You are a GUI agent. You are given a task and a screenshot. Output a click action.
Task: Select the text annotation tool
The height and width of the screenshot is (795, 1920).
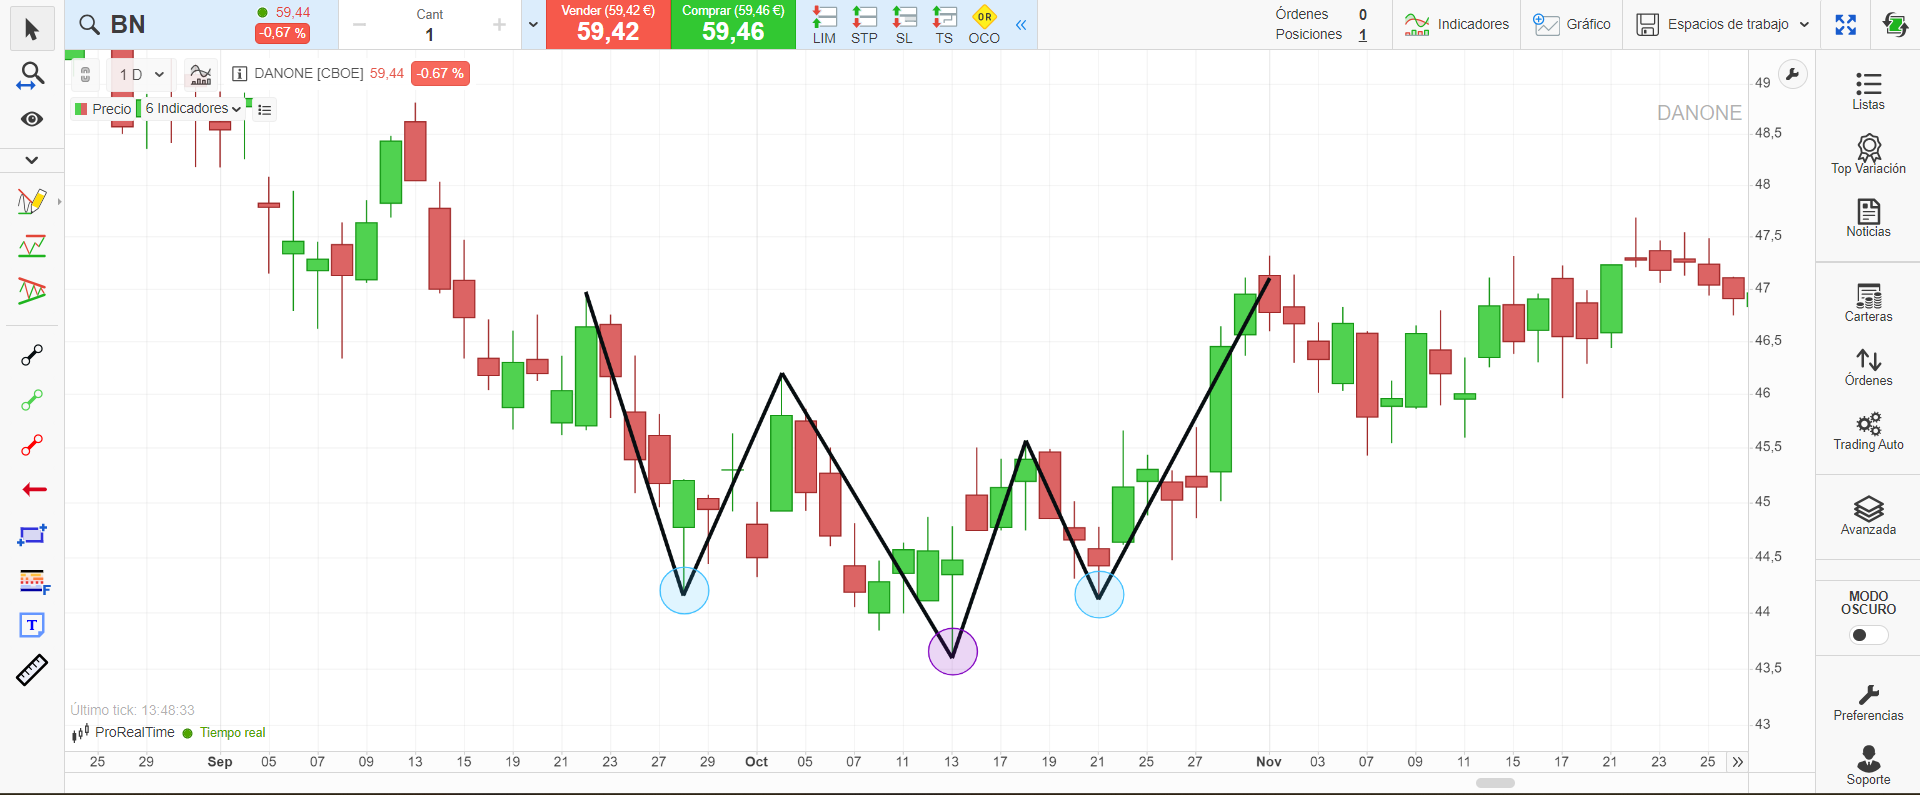[32, 625]
